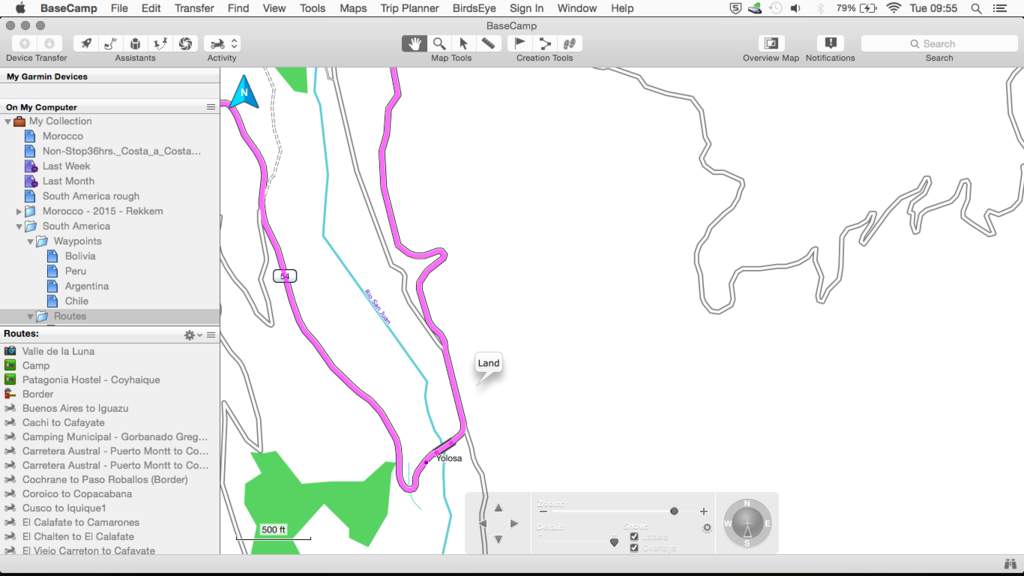
Task: Expand the Morocco - 2015 - Rekkem folder
Action: pyautogui.click(x=19, y=212)
